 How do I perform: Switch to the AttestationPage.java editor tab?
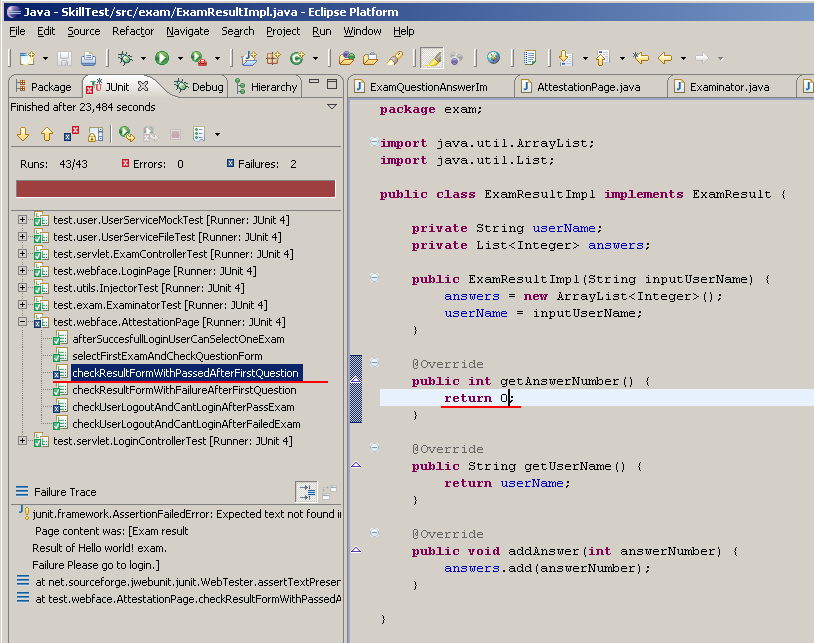[x=593, y=86]
